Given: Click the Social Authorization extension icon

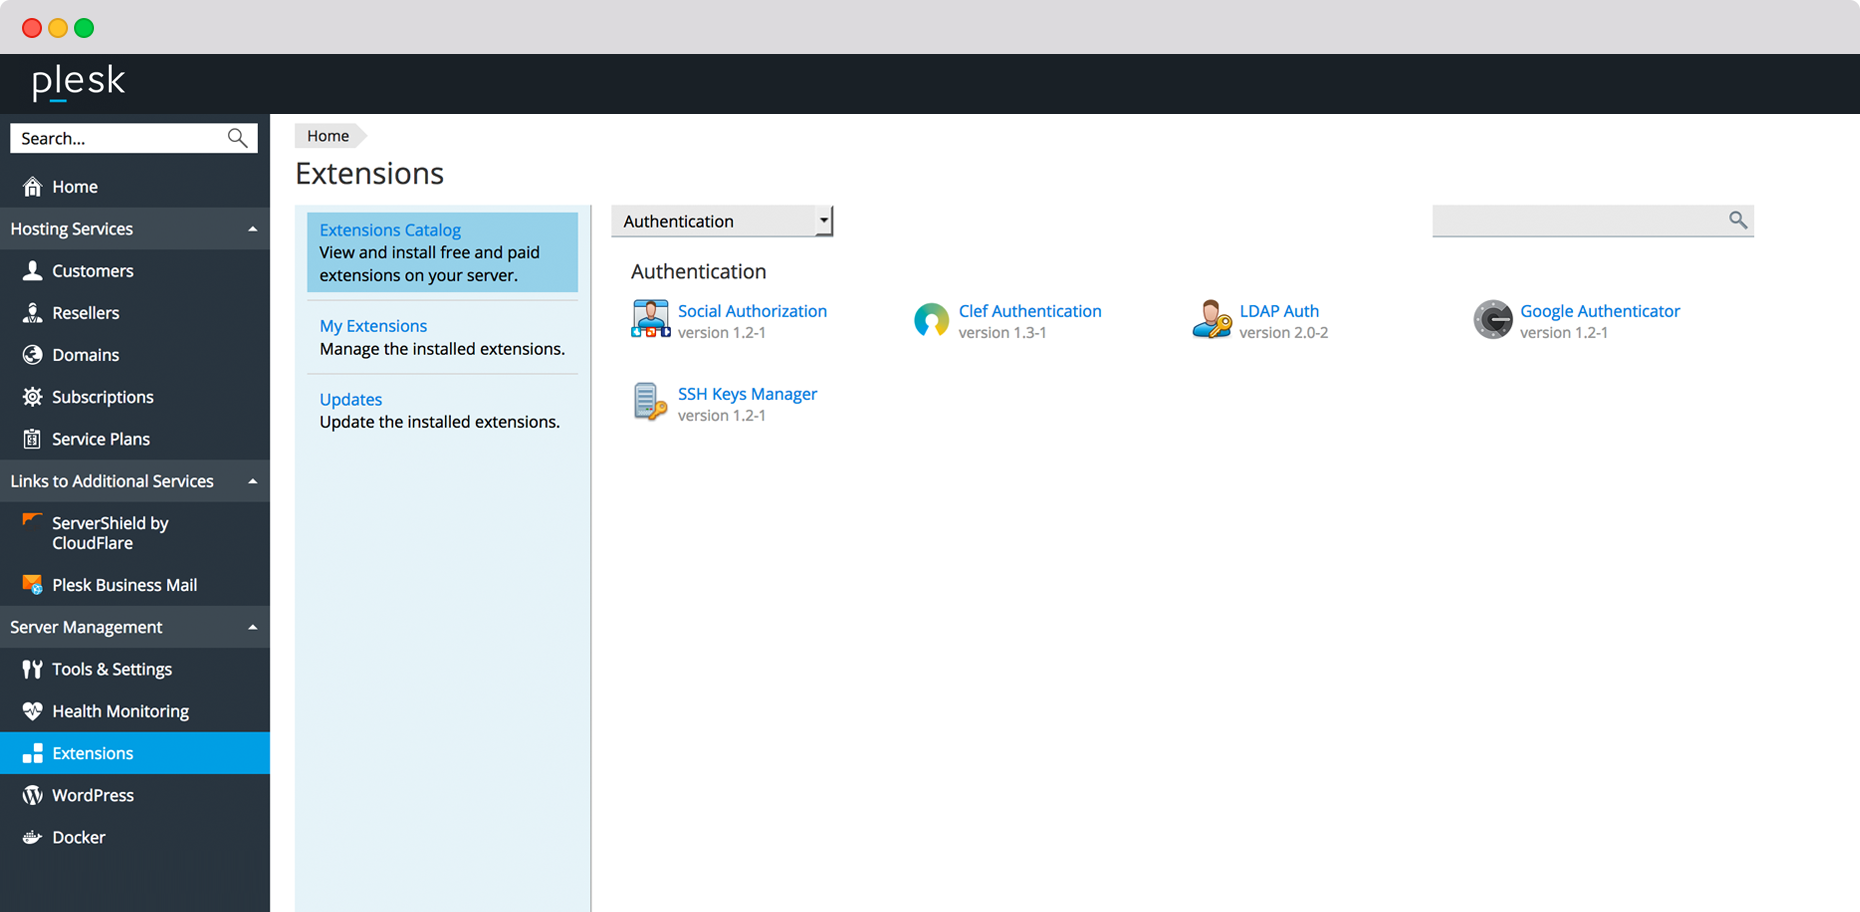Looking at the screenshot, I should tap(650, 319).
